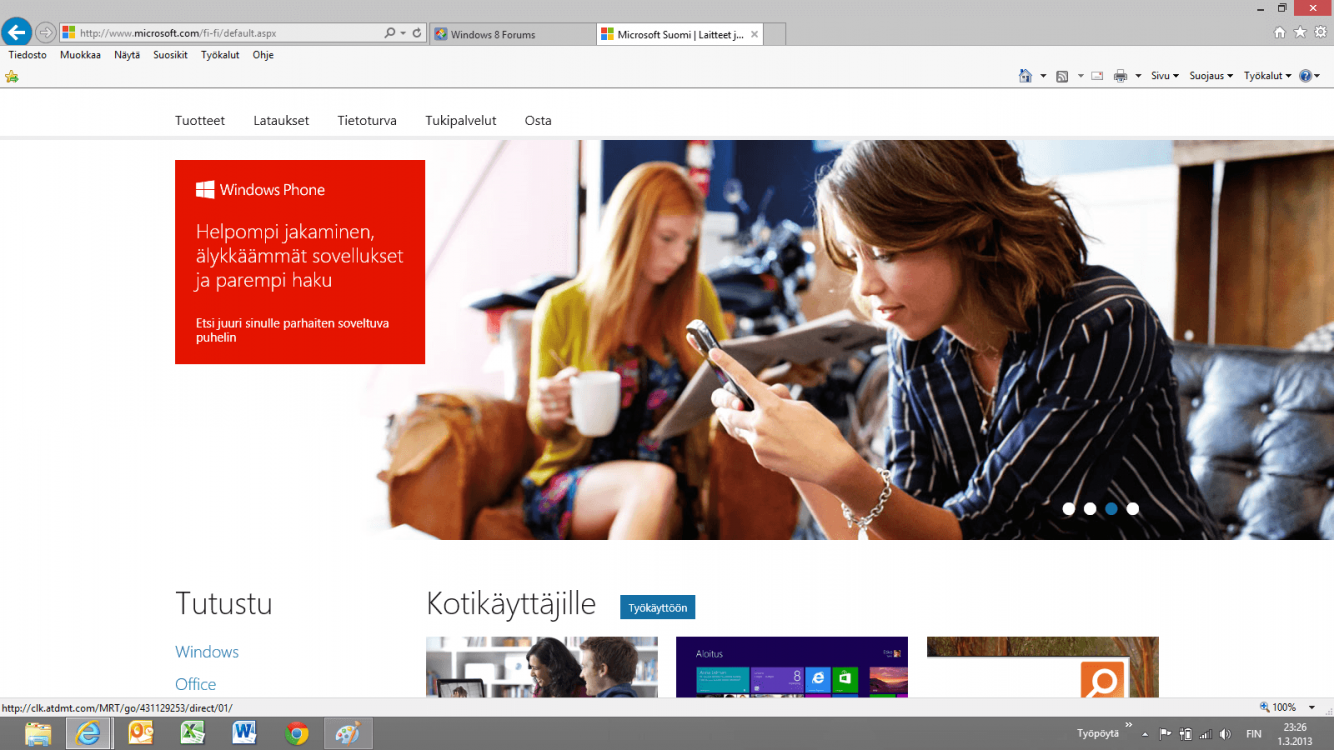This screenshot has height=750, width=1334.
Task: Click Internet Explorer taskbar icon
Action: (x=88, y=734)
